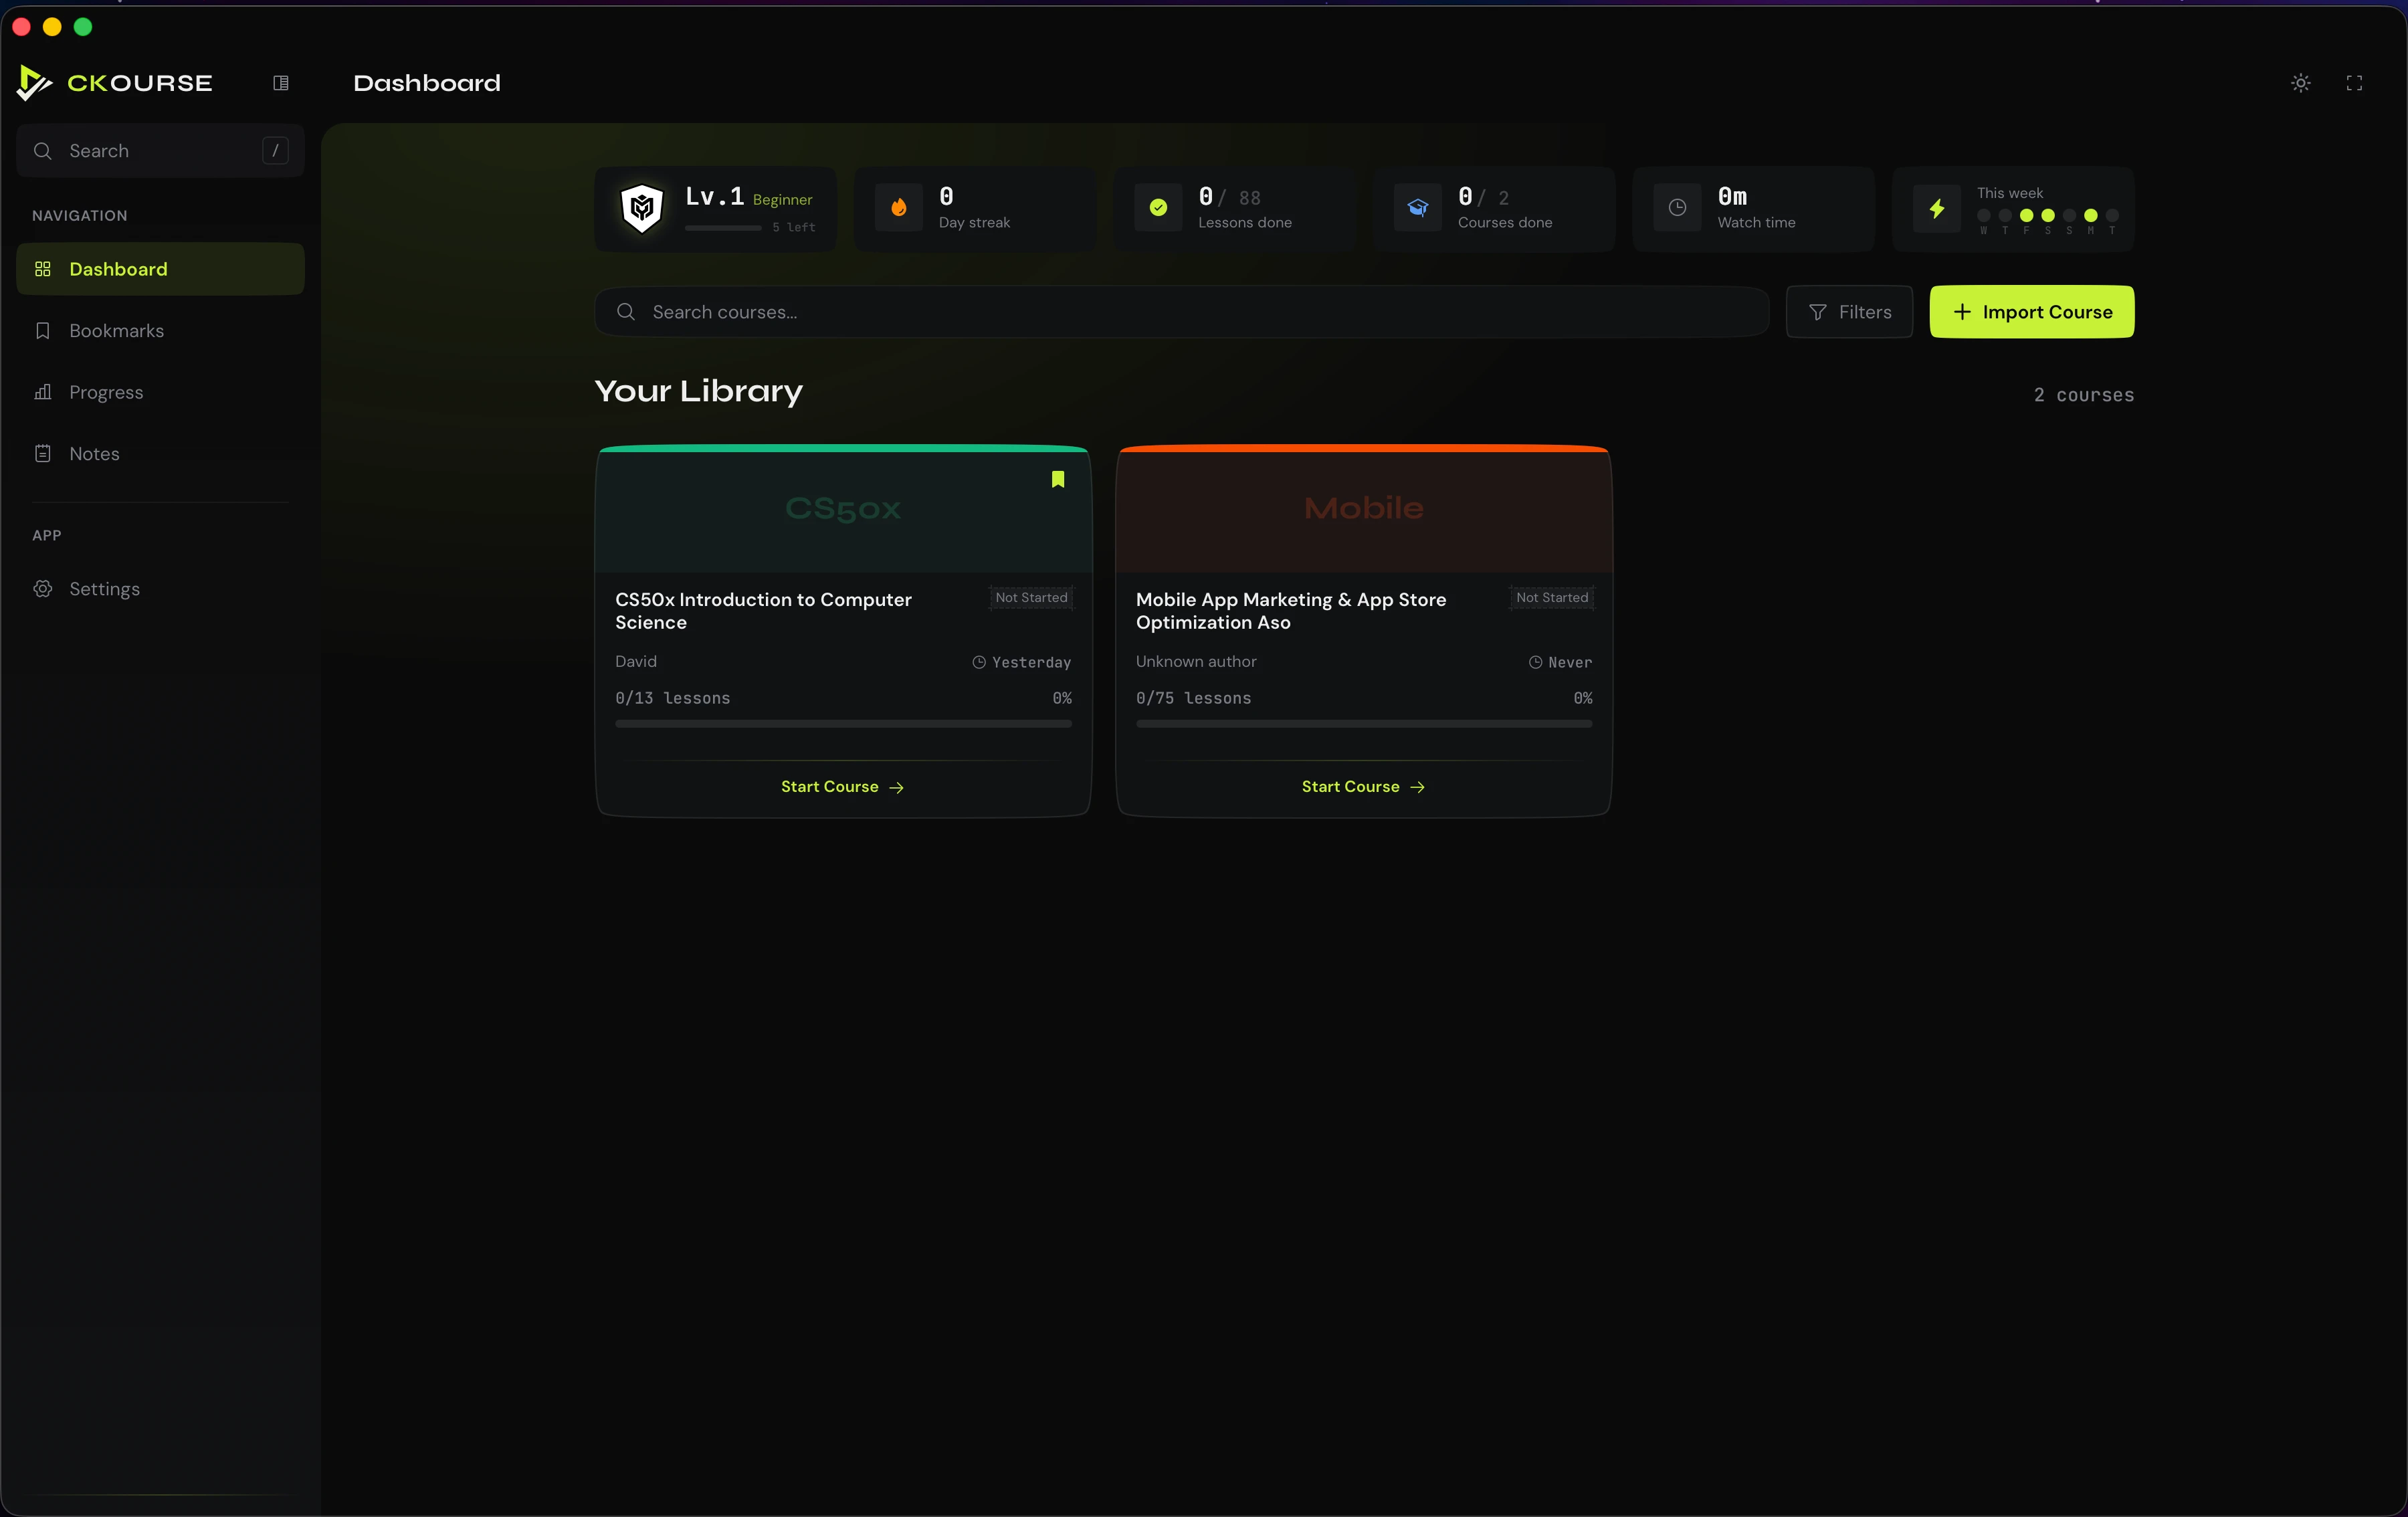2408x1517 pixels.
Task: Toggle the light/dark theme sun icon
Action: click(2300, 83)
